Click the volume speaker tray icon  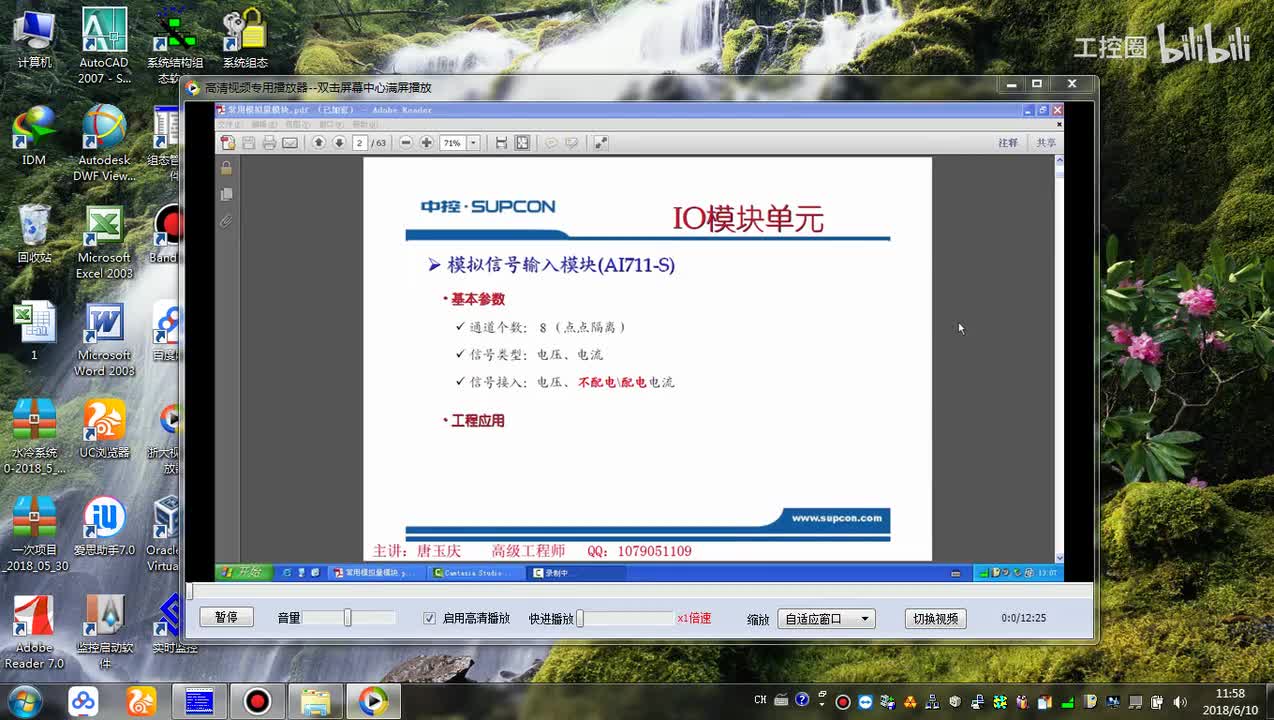tap(1180, 702)
